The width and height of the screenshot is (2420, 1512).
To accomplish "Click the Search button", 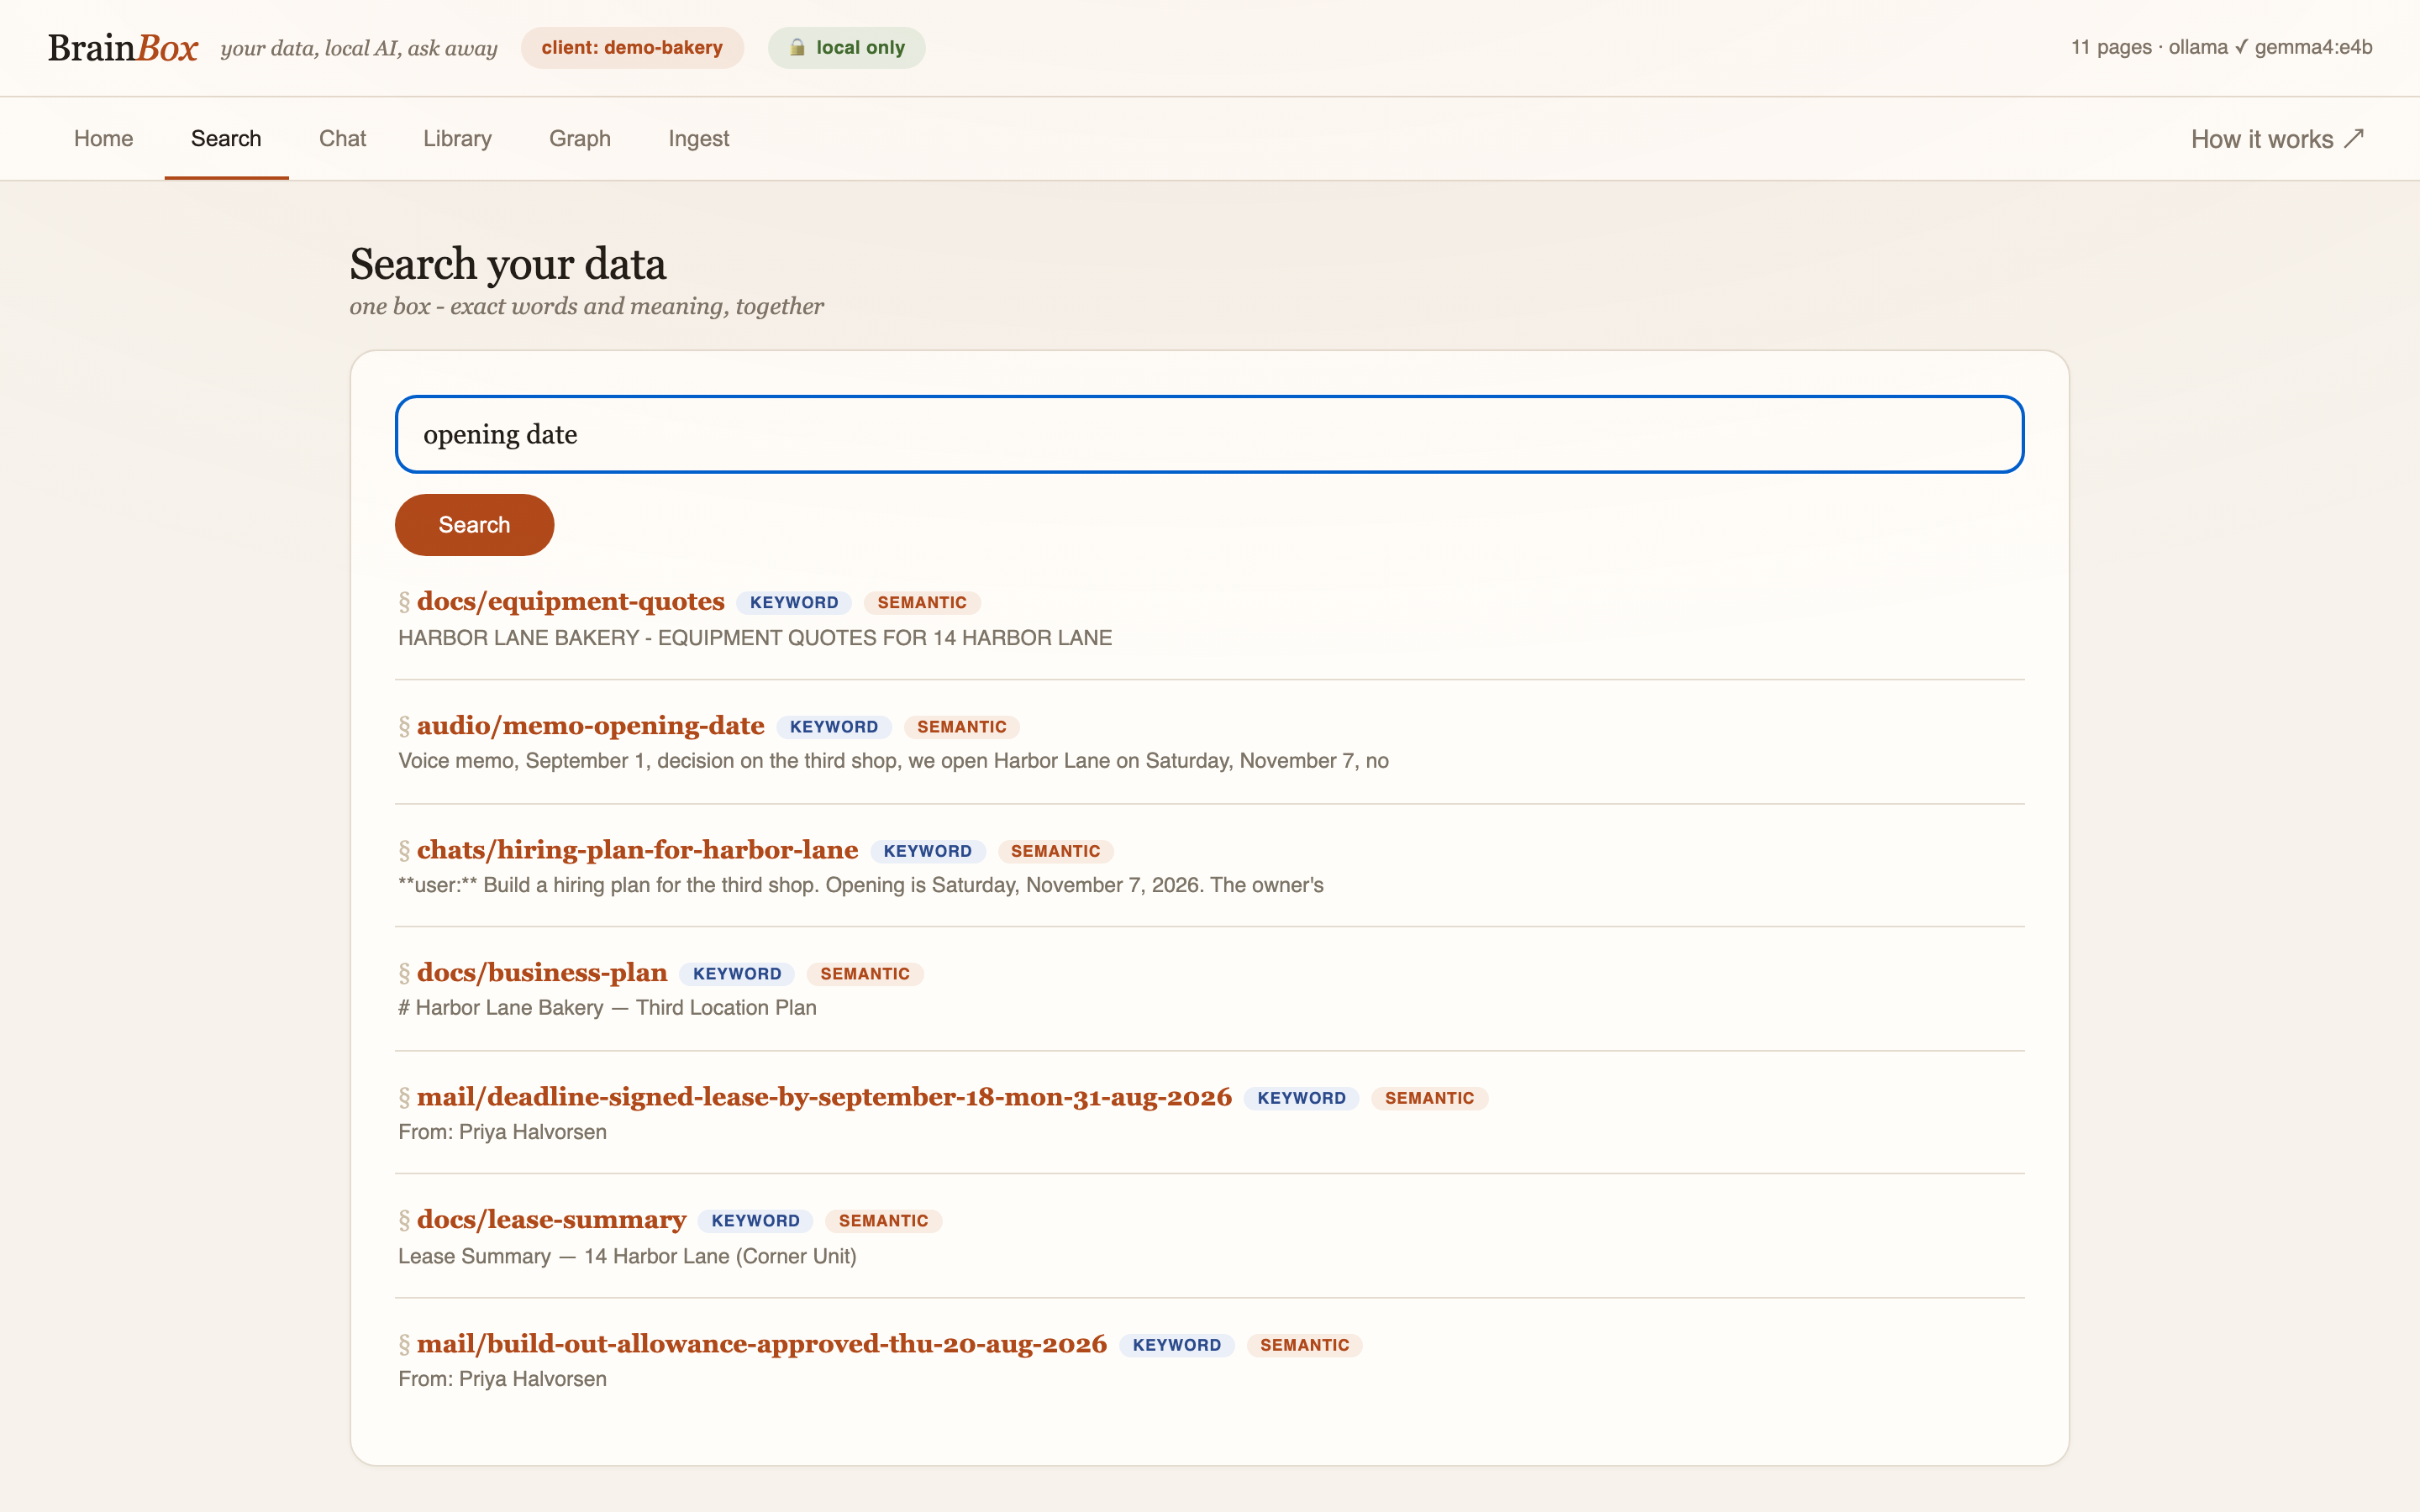I will pyautogui.click(x=474, y=524).
